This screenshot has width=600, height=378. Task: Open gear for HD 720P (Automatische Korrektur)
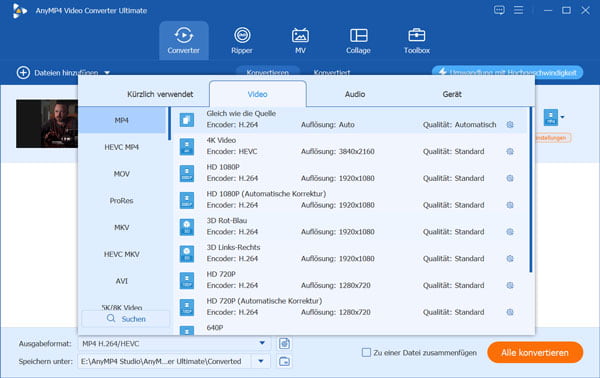(510, 312)
